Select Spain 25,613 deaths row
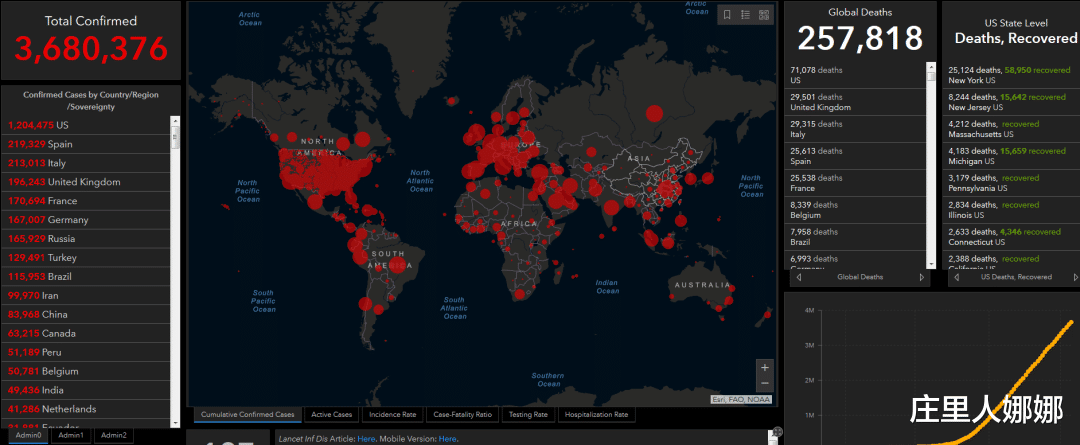The image size is (1080, 445). click(x=856, y=156)
